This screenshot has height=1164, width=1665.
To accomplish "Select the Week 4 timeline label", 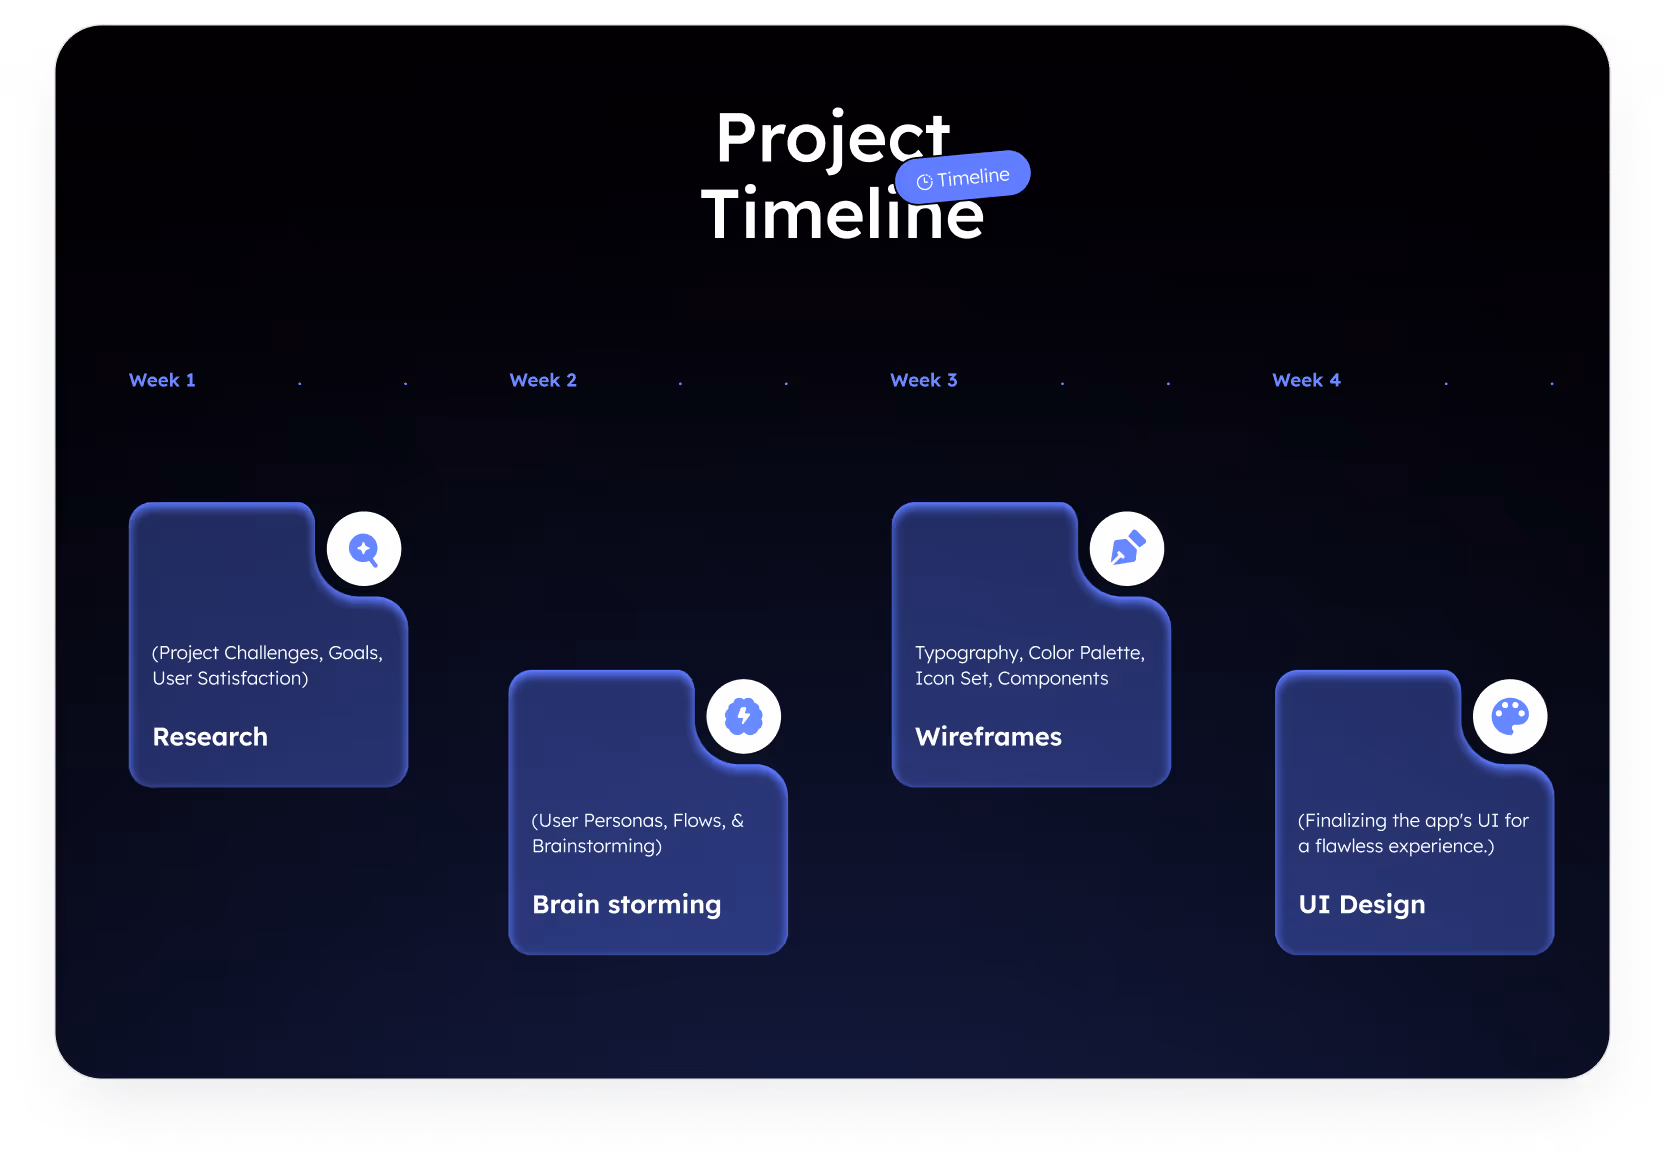I will [1306, 380].
